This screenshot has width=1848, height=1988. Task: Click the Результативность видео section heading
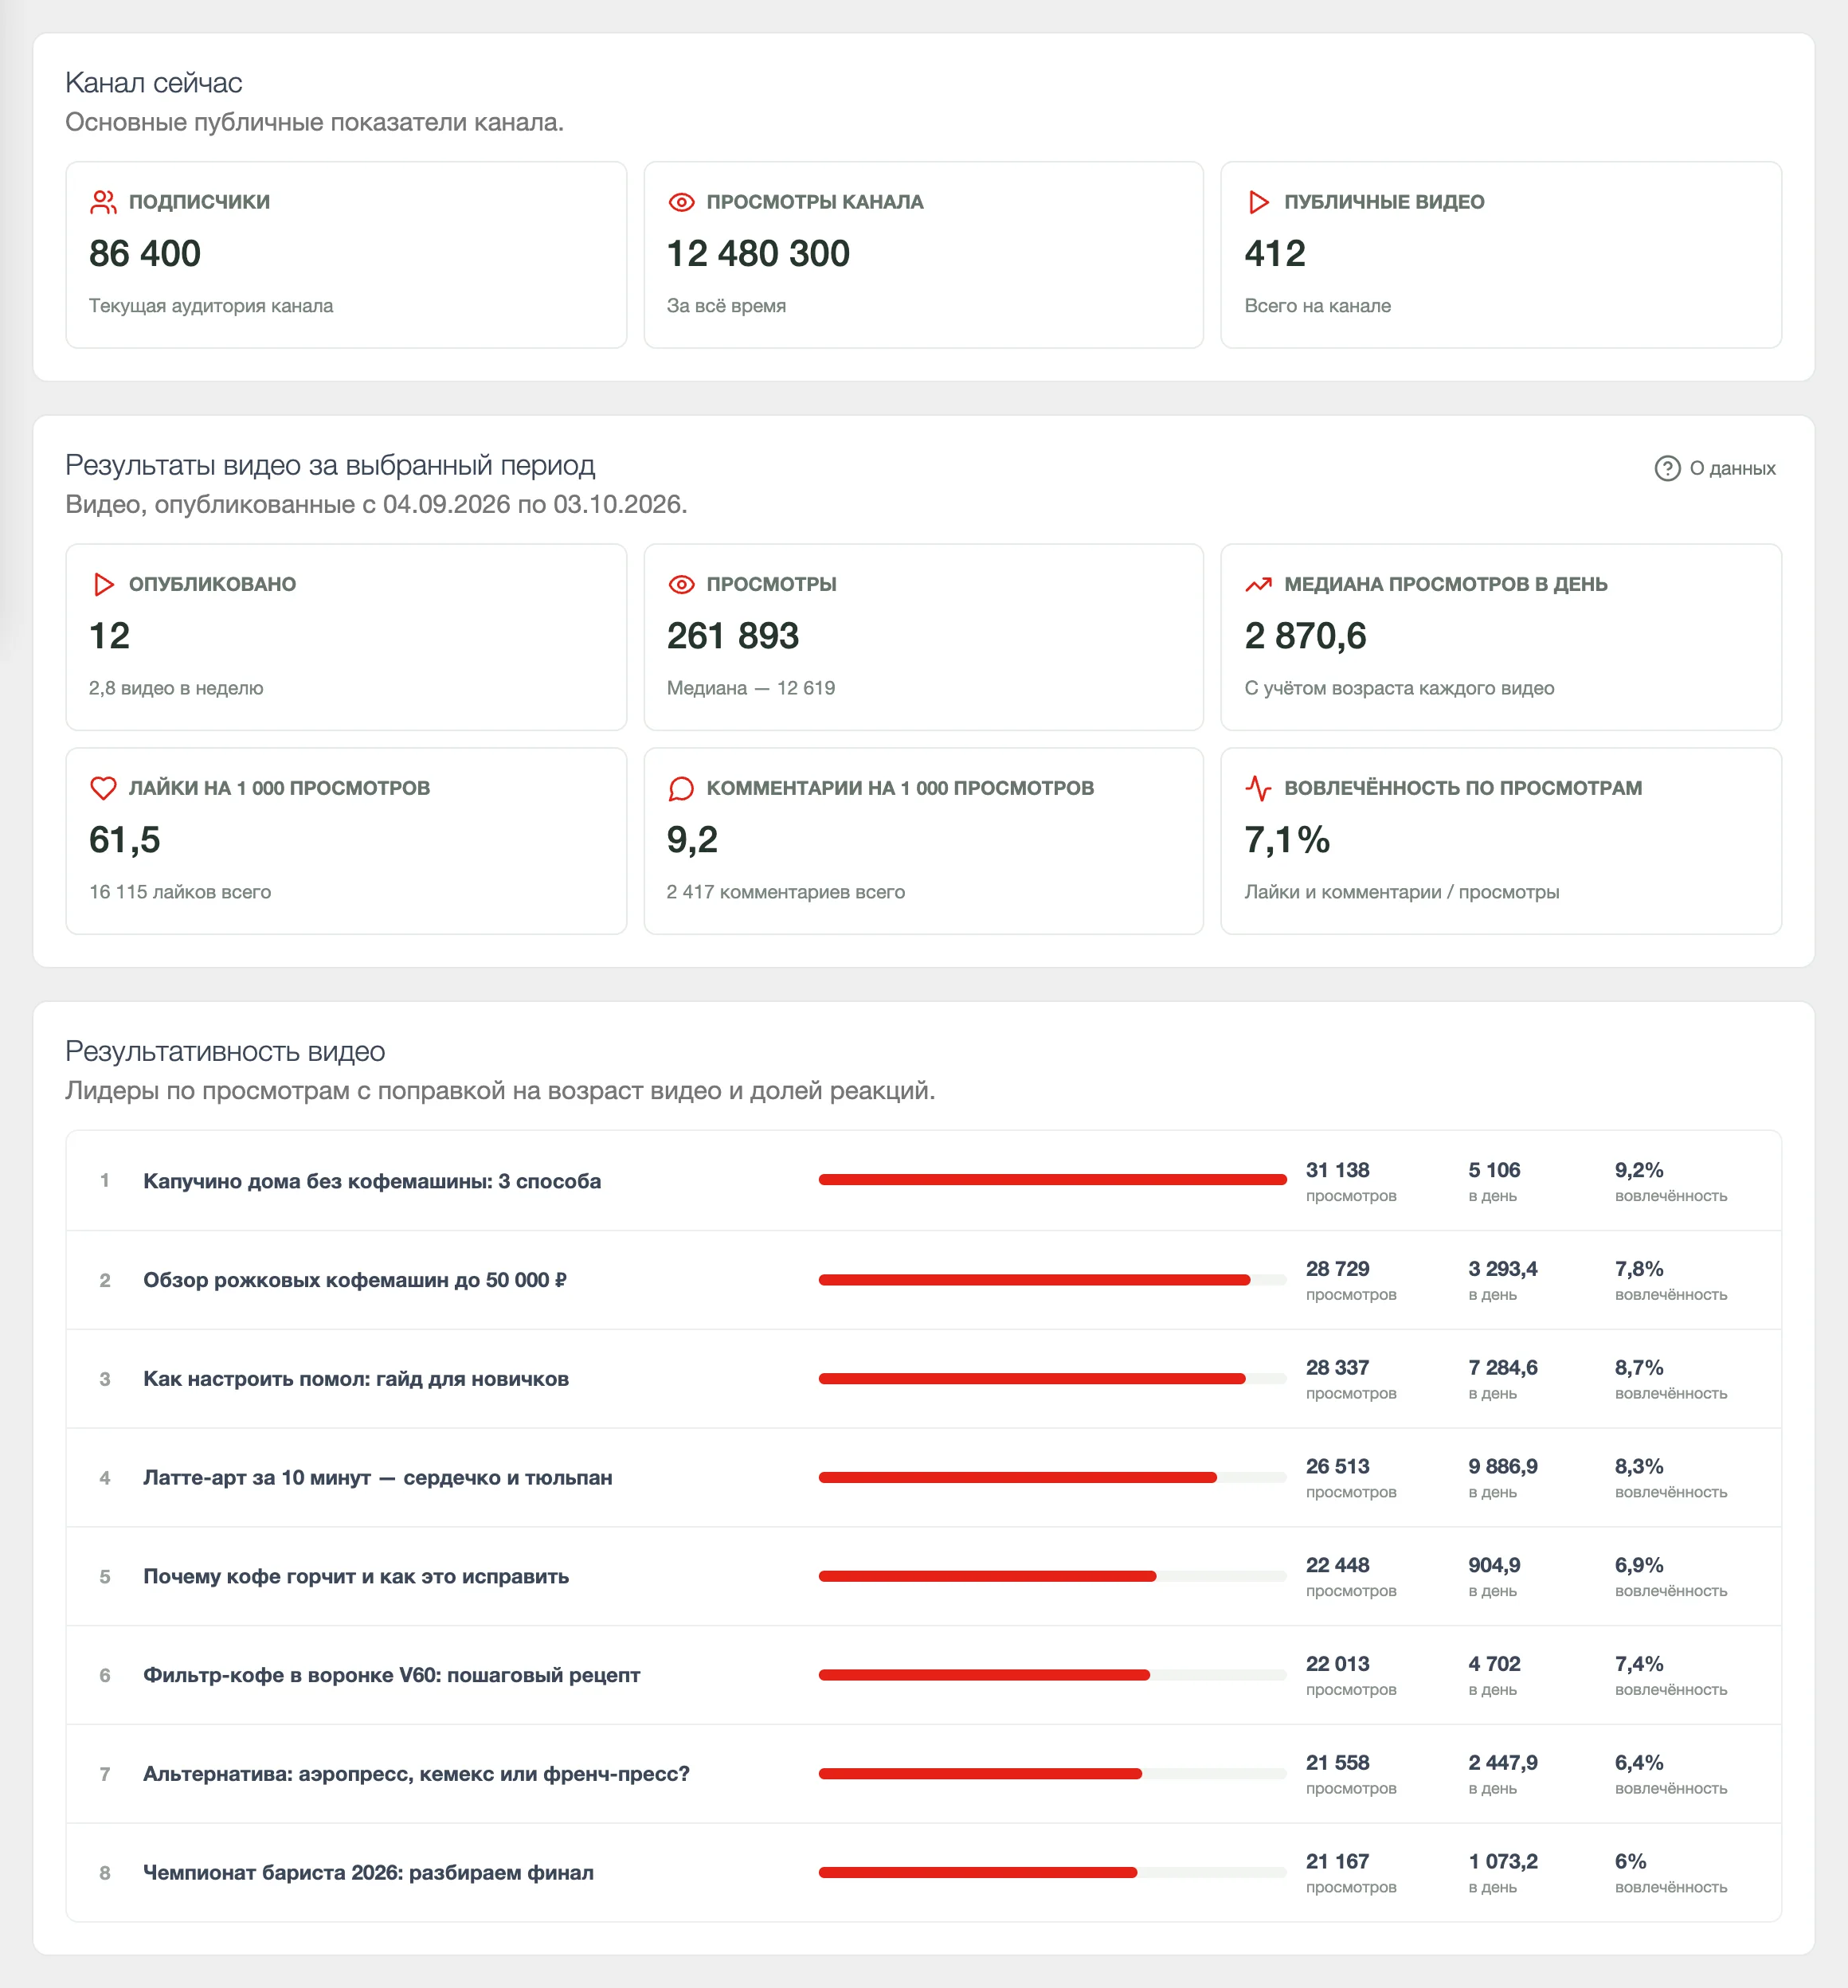coord(225,1052)
